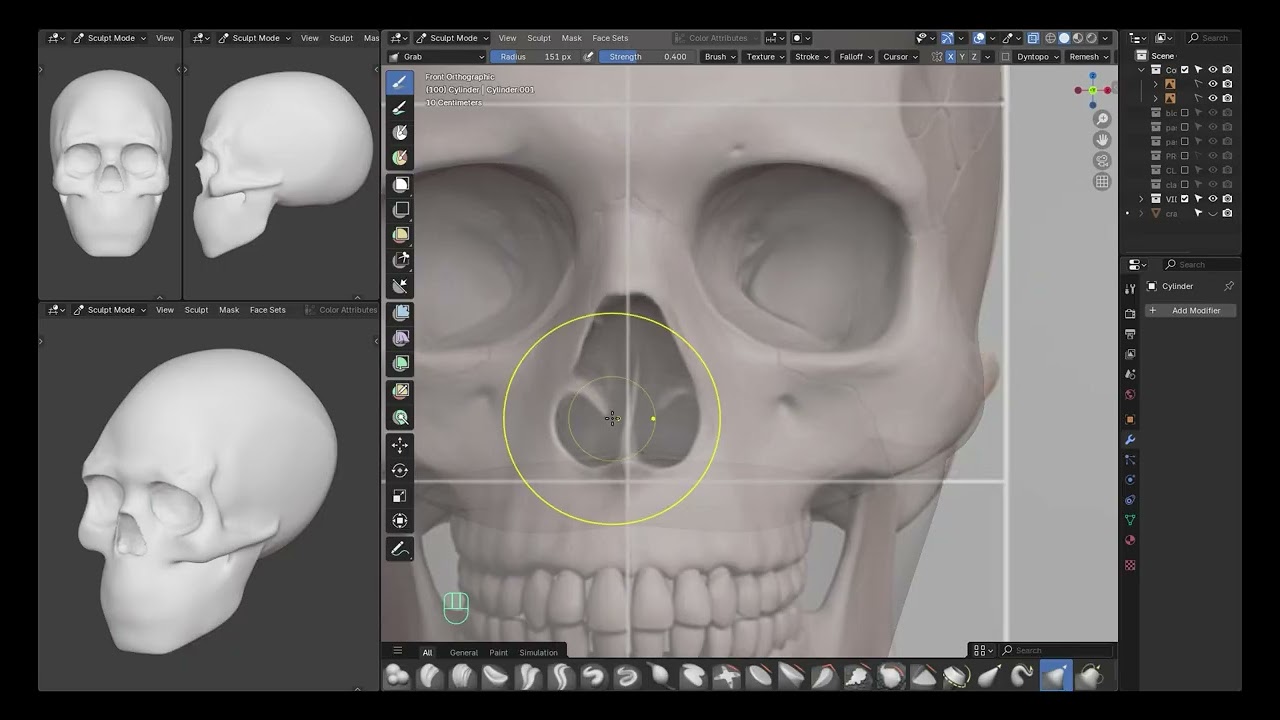Viewport: 1280px width, 720px height.
Task: Select the Cloth Filter tool
Action: [400, 338]
